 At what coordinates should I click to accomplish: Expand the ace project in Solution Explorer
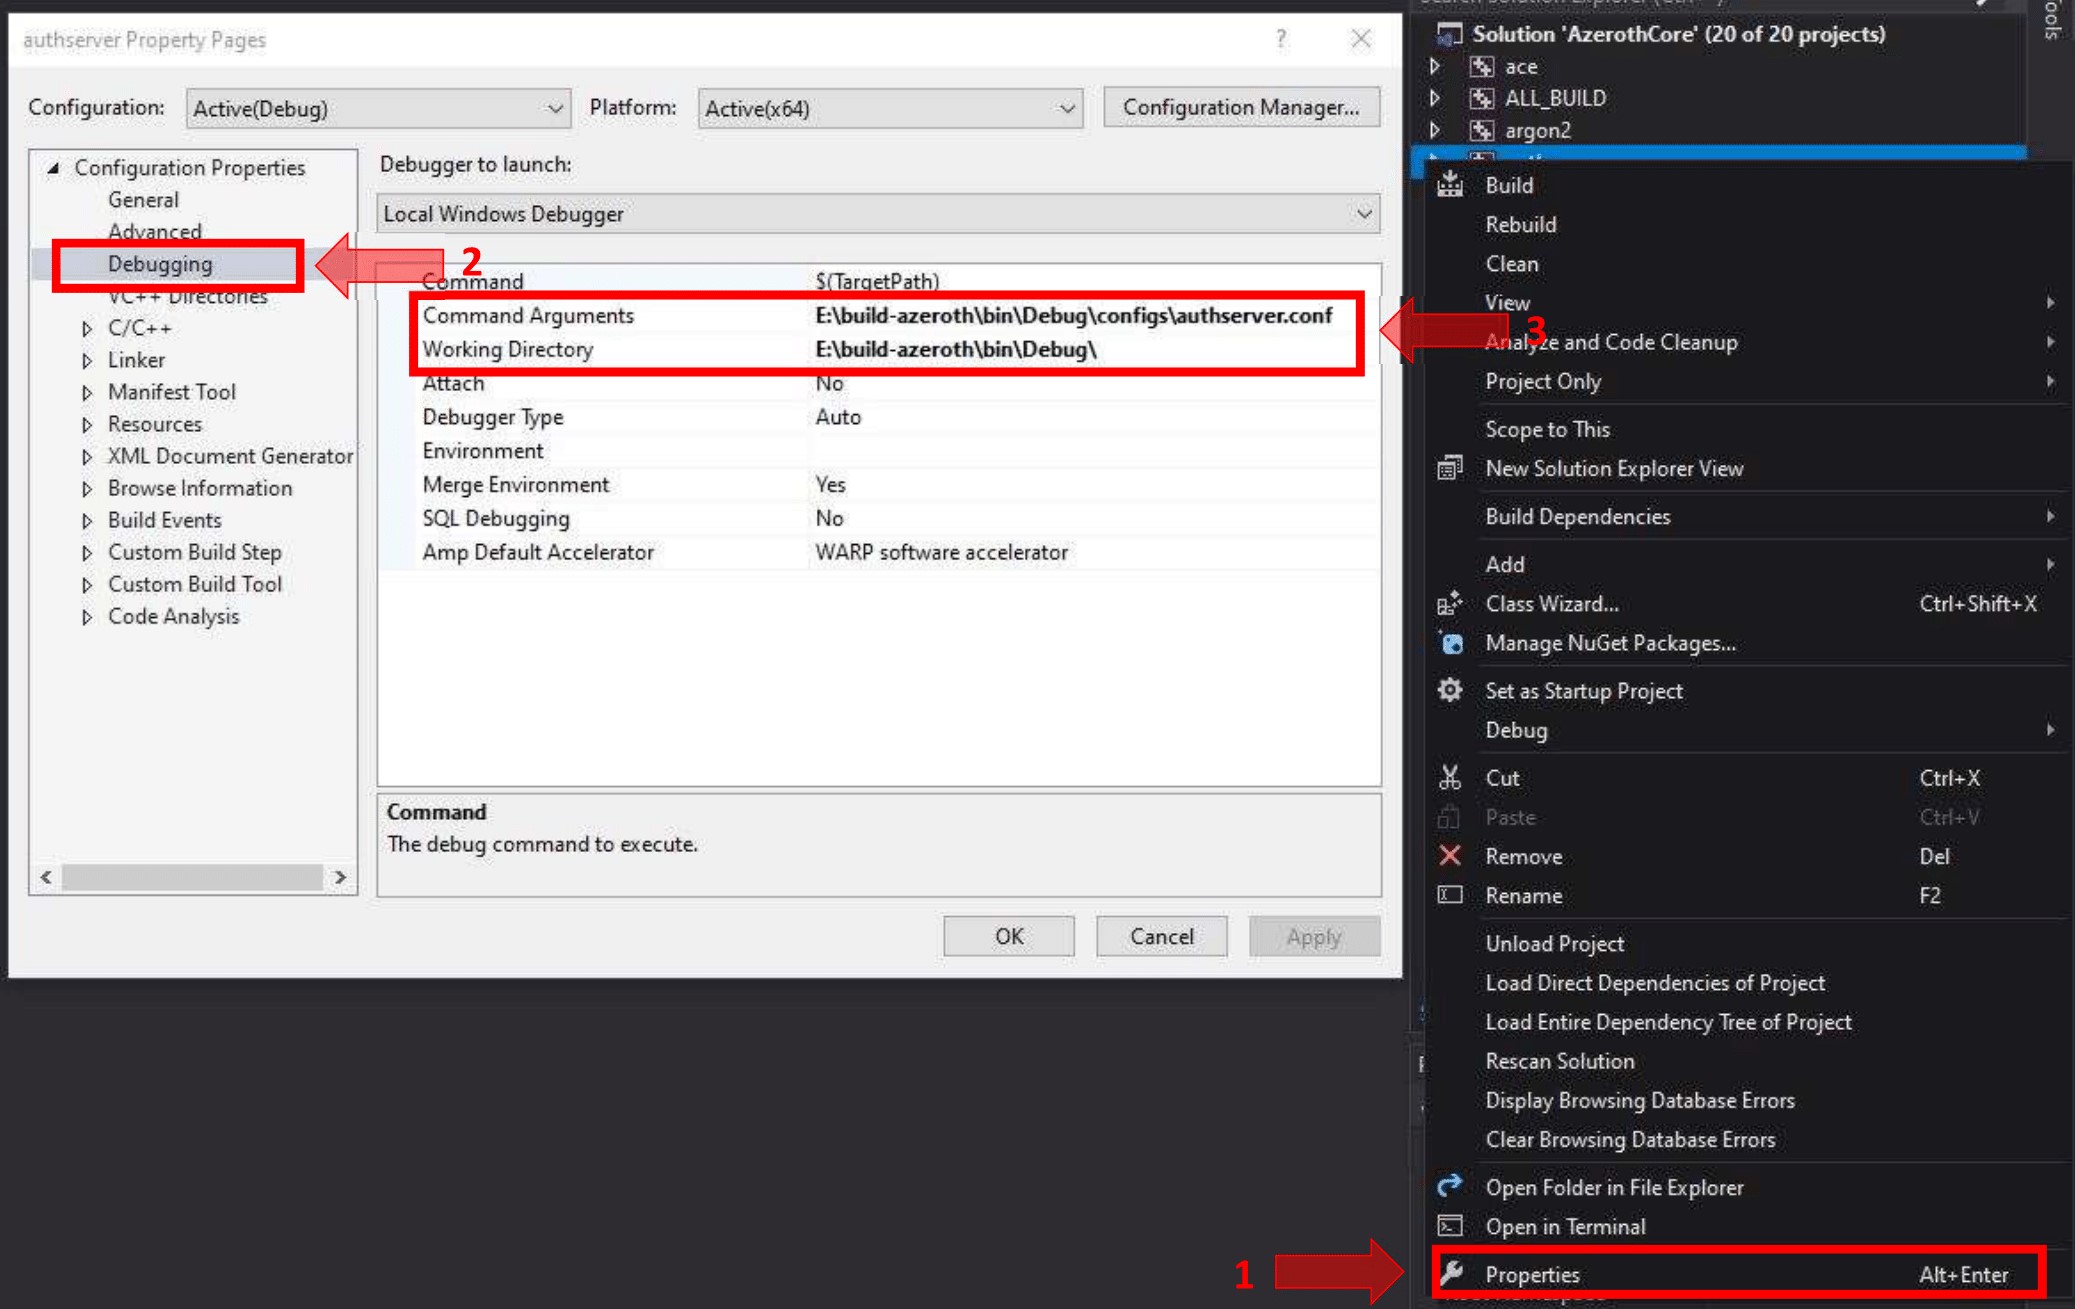tap(1435, 66)
